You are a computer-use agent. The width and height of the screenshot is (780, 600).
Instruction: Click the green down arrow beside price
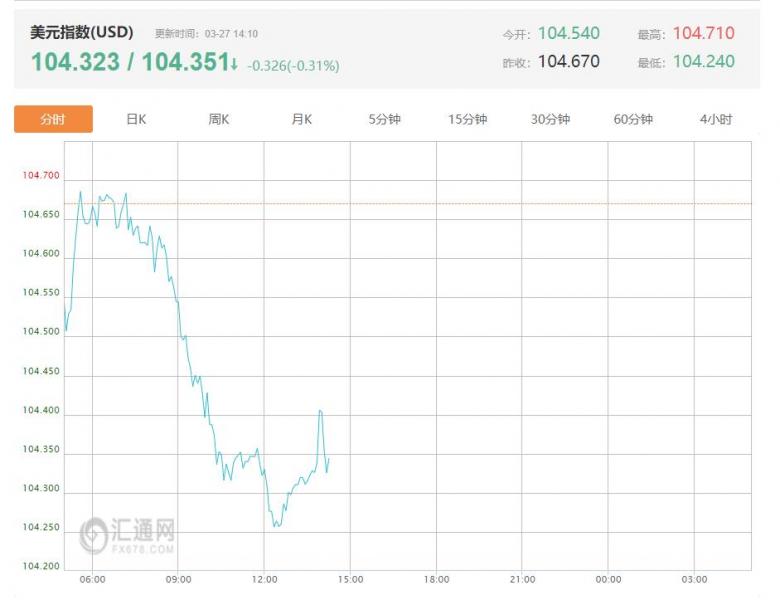point(234,64)
